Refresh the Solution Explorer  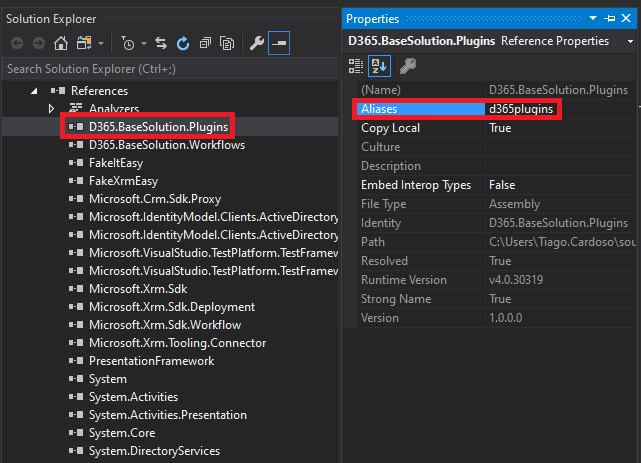coord(183,44)
